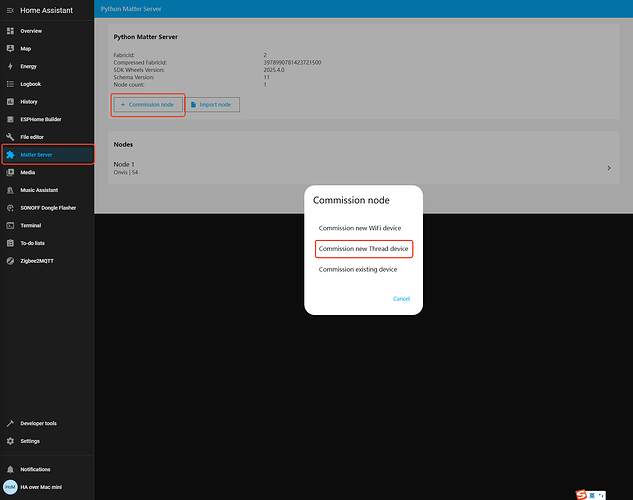Open the Music Assistant icon
633x500 pixels.
point(10,190)
